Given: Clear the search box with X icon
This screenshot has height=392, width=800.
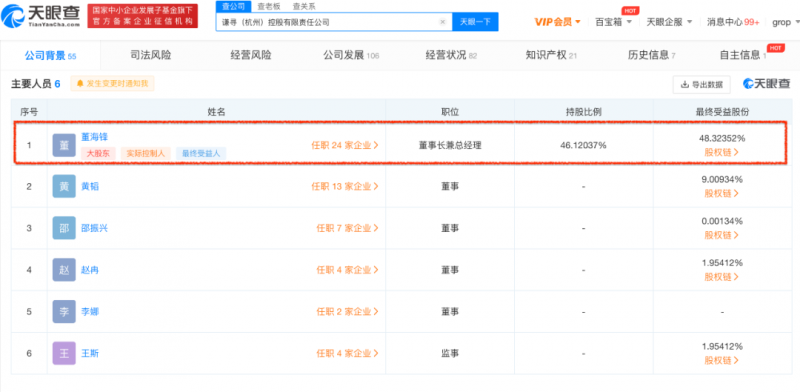Looking at the screenshot, I should click(x=442, y=22).
